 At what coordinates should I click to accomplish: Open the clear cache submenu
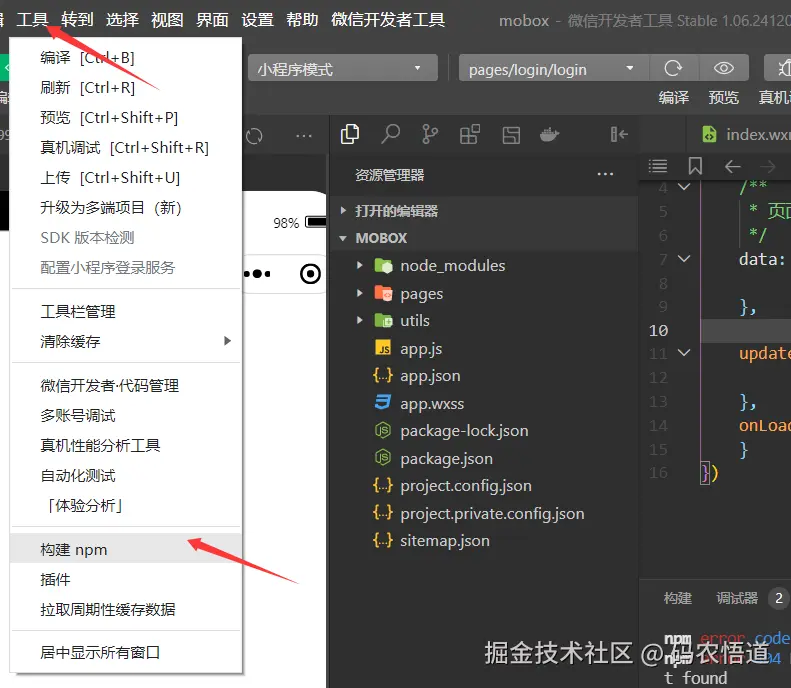(x=126, y=341)
